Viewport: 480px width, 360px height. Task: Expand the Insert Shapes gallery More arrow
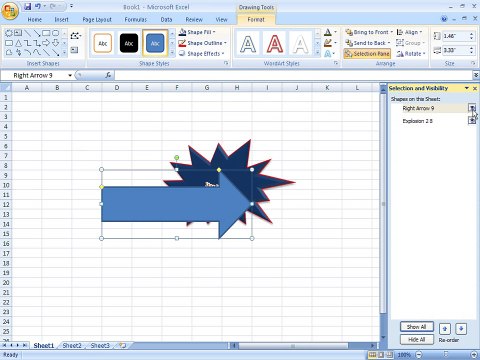[x=65, y=53]
